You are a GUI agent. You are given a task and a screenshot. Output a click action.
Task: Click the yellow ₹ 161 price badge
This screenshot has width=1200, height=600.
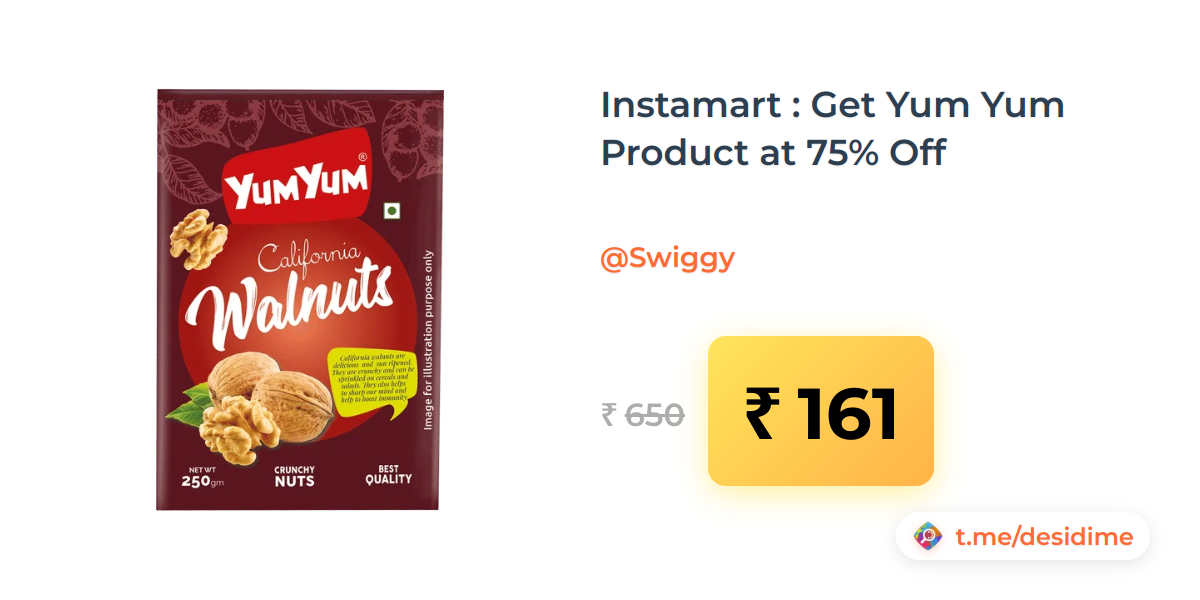[821, 411]
